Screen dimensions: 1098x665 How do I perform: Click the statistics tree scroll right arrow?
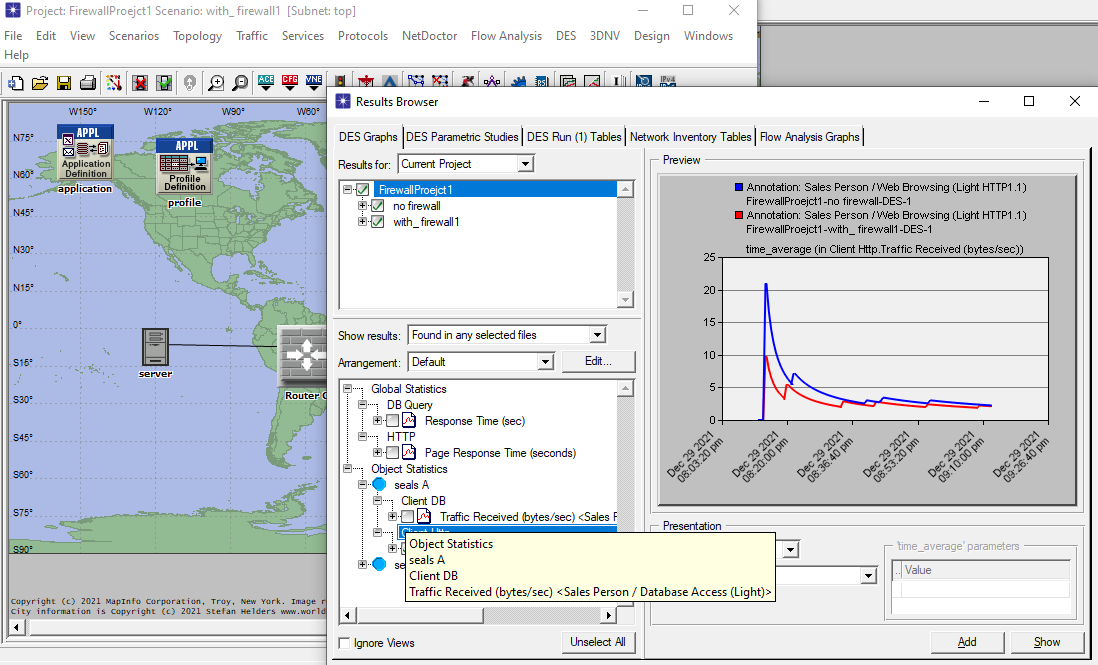coord(609,615)
